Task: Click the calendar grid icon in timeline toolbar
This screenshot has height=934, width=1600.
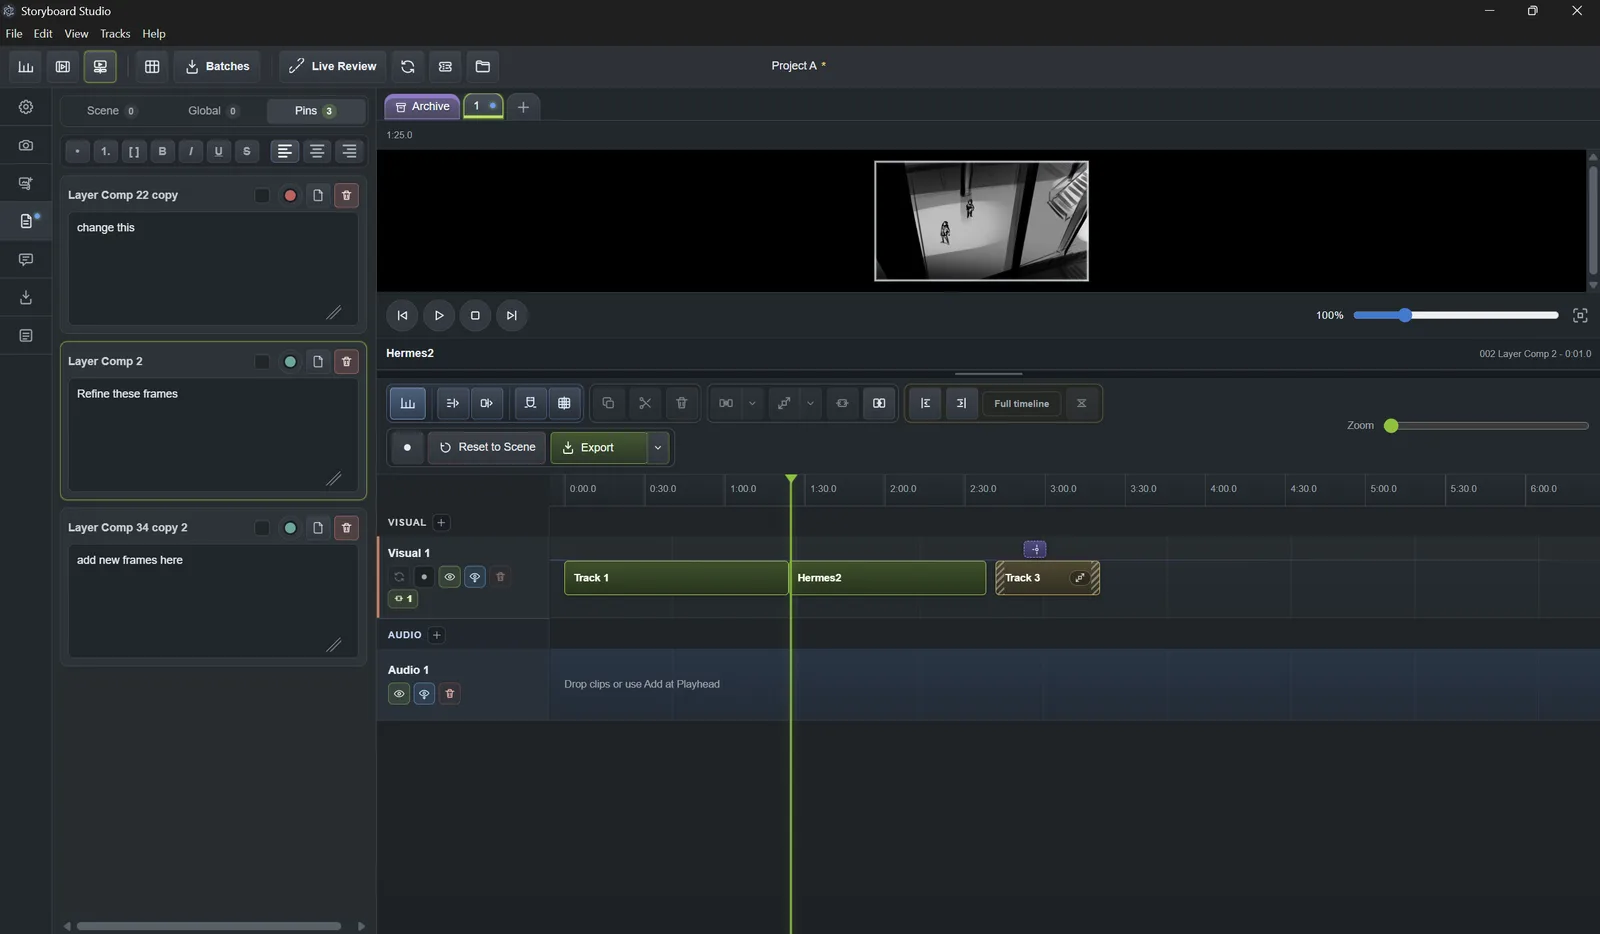Action: 564,403
